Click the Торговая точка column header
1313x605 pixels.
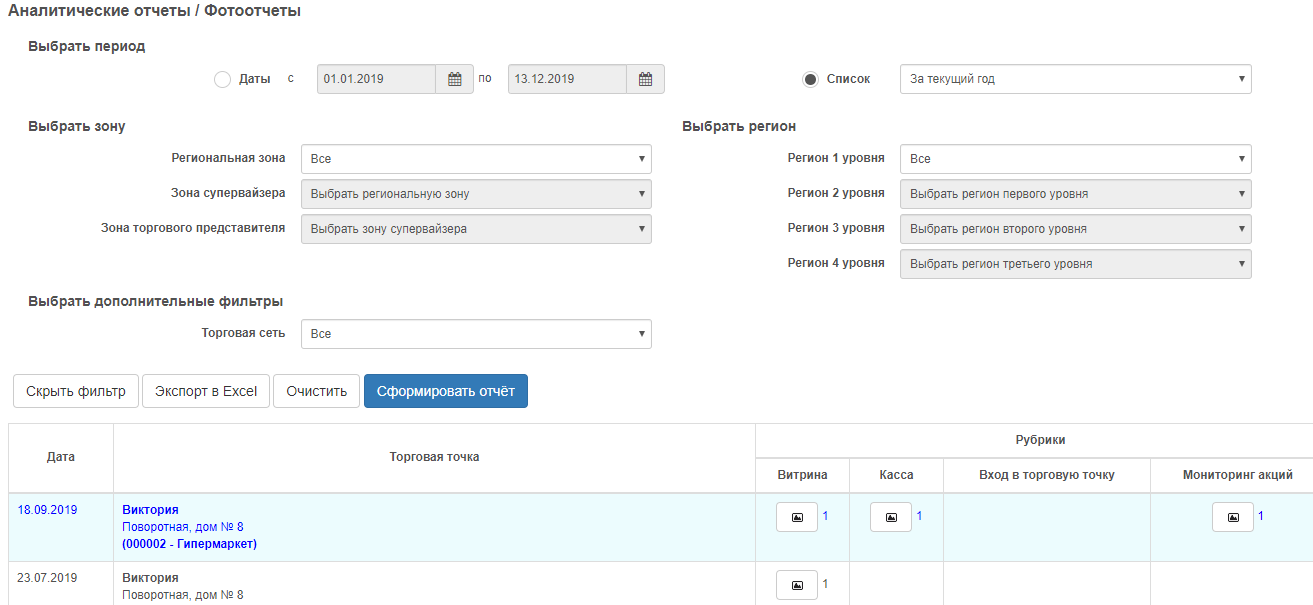coord(434,457)
